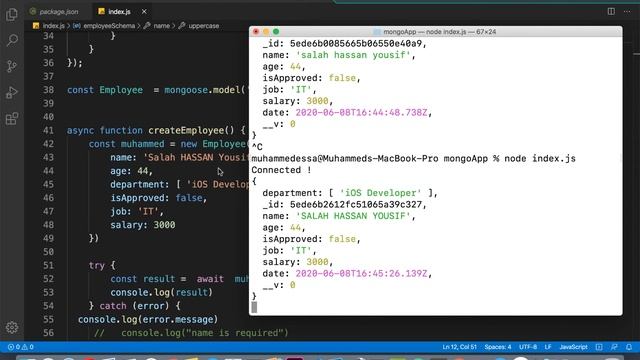Click 'isApproved: false,' in the editor
Screen dimensions: 640x360
[x=158, y=198]
